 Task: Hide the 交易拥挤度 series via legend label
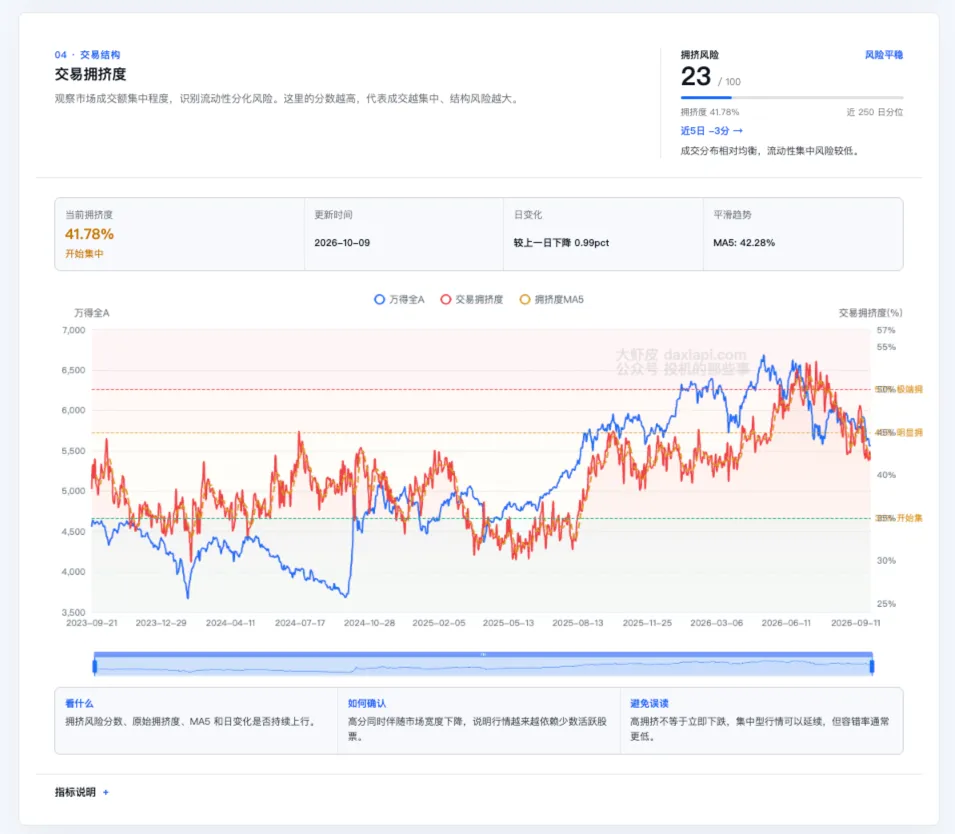(479, 299)
